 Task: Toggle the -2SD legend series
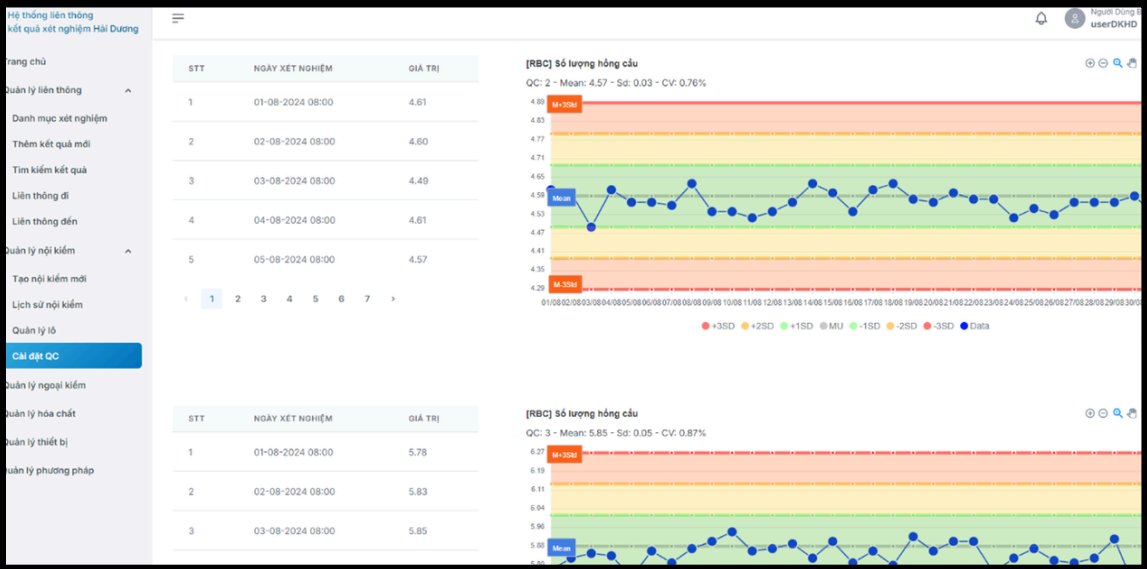click(x=902, y=326)
